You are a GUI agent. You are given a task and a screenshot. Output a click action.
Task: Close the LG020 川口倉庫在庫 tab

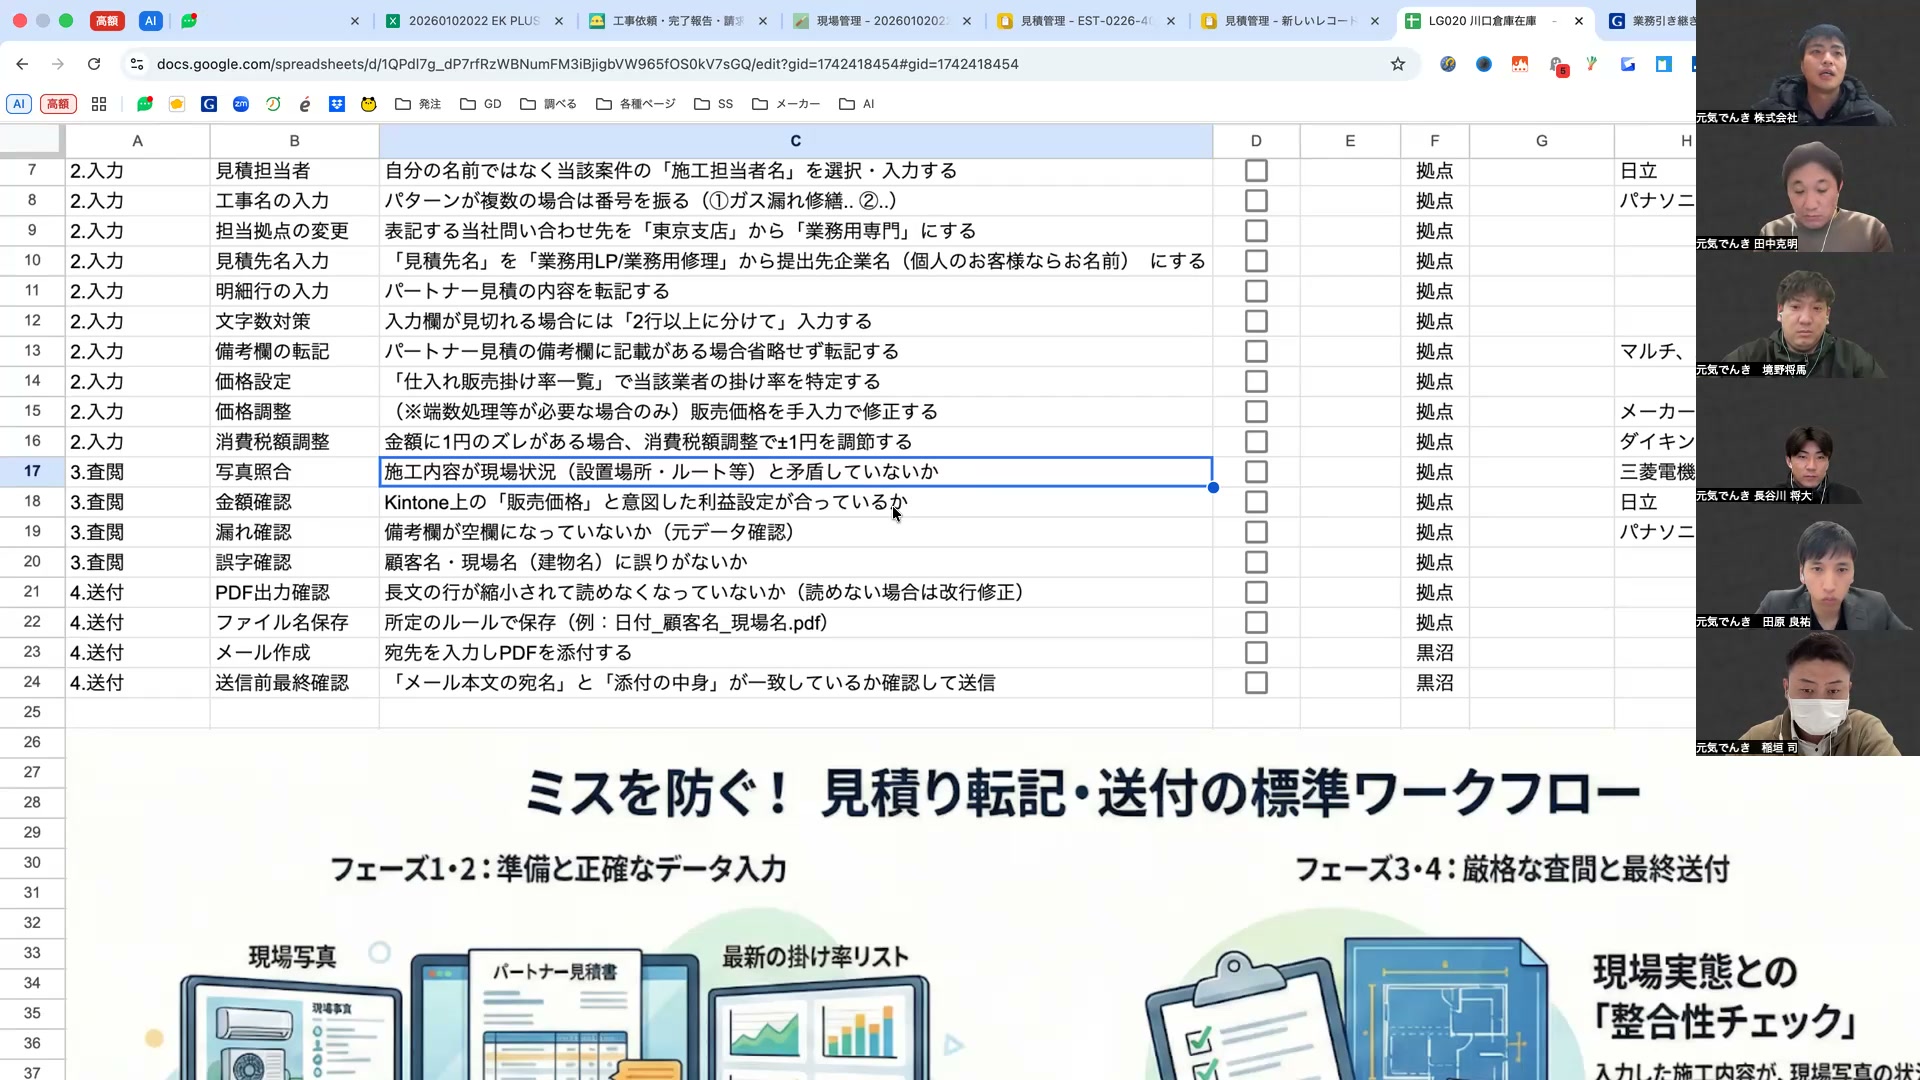coord(1579,21)
